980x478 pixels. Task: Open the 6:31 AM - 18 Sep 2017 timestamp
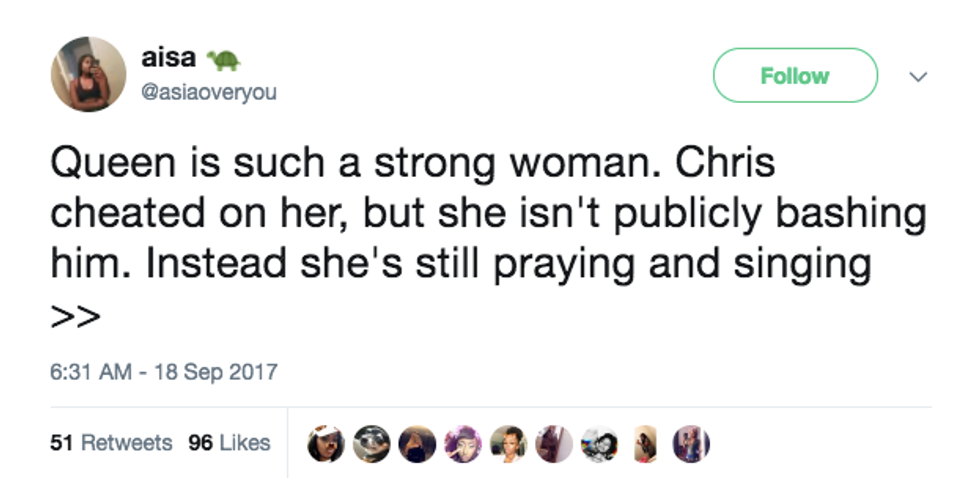click(x=164, y=372)
